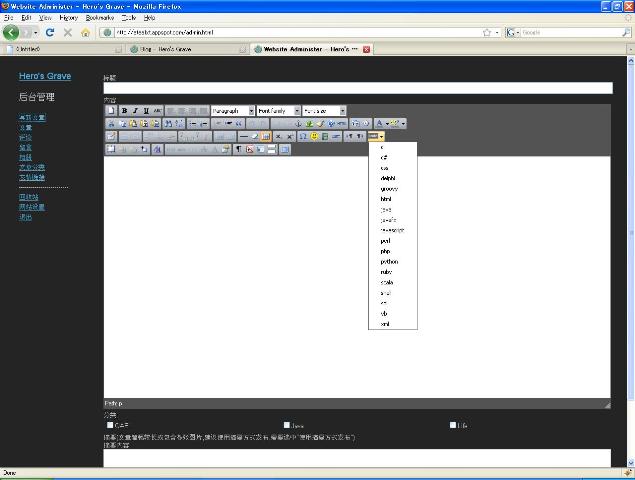
Task: Toggle underline formatting in editor toolbar
Action: (146, 111)
